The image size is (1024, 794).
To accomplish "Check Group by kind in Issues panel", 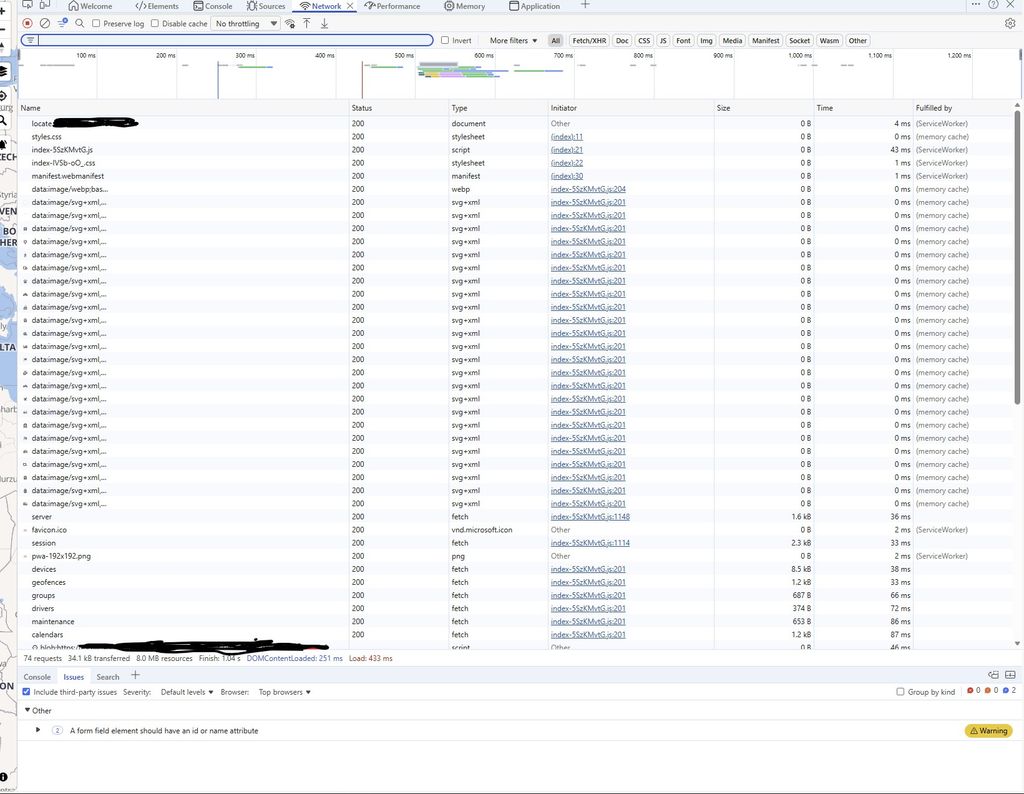I will point(901,691).
